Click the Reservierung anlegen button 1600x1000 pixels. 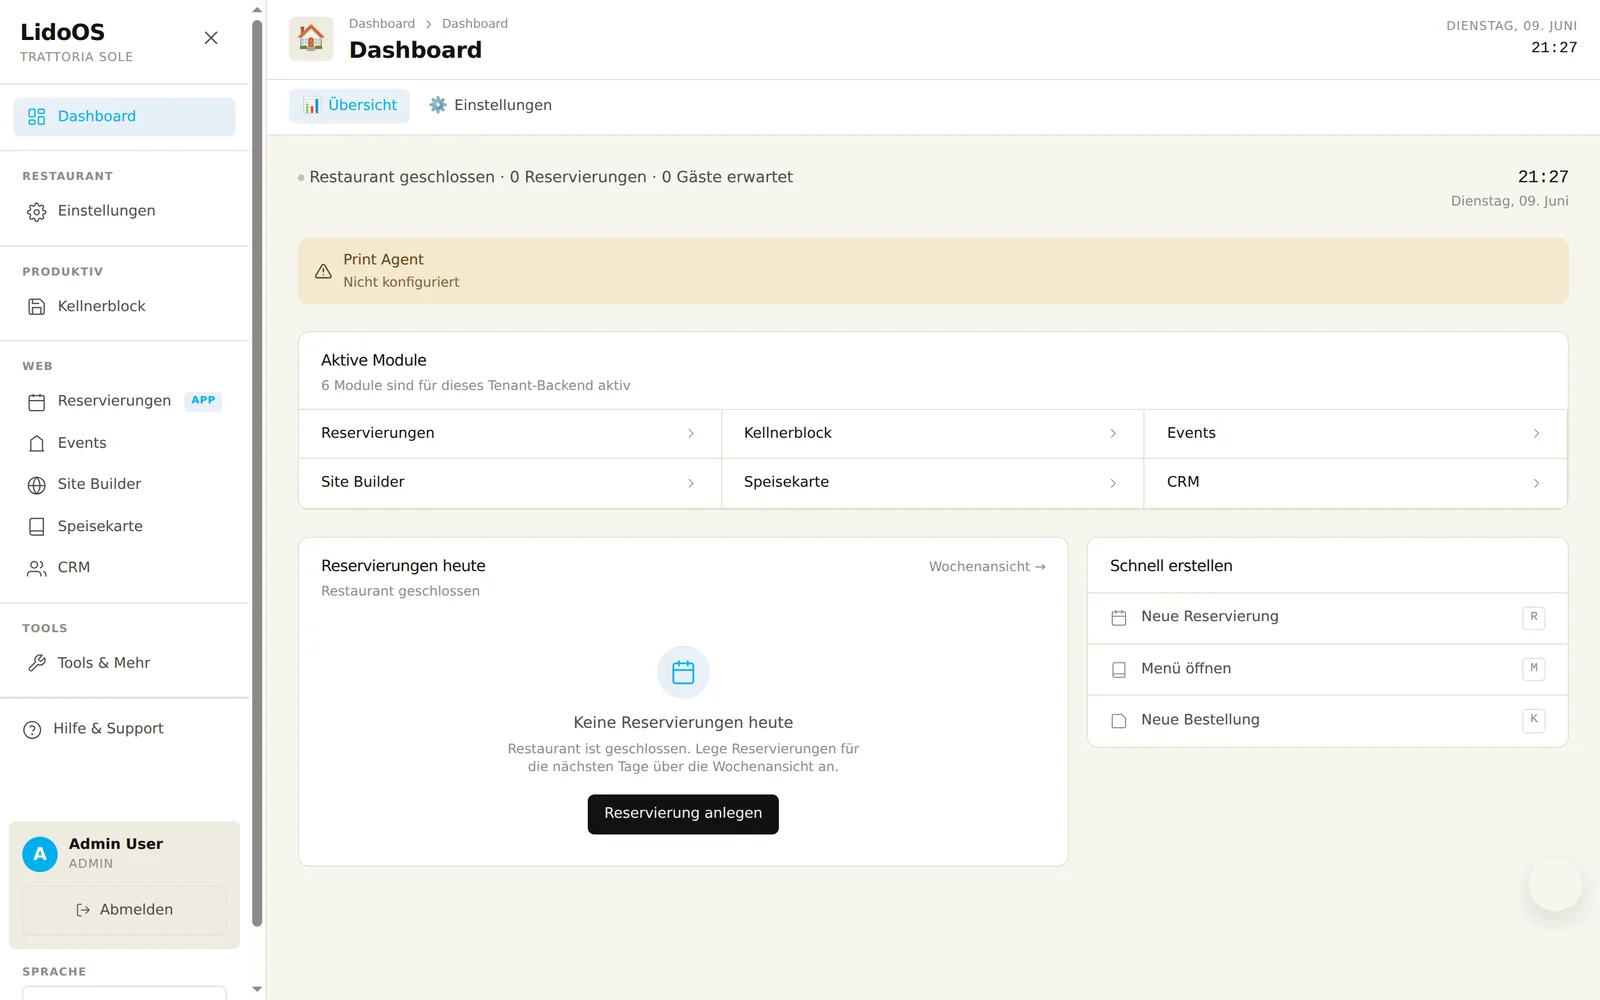pos(683,814)
